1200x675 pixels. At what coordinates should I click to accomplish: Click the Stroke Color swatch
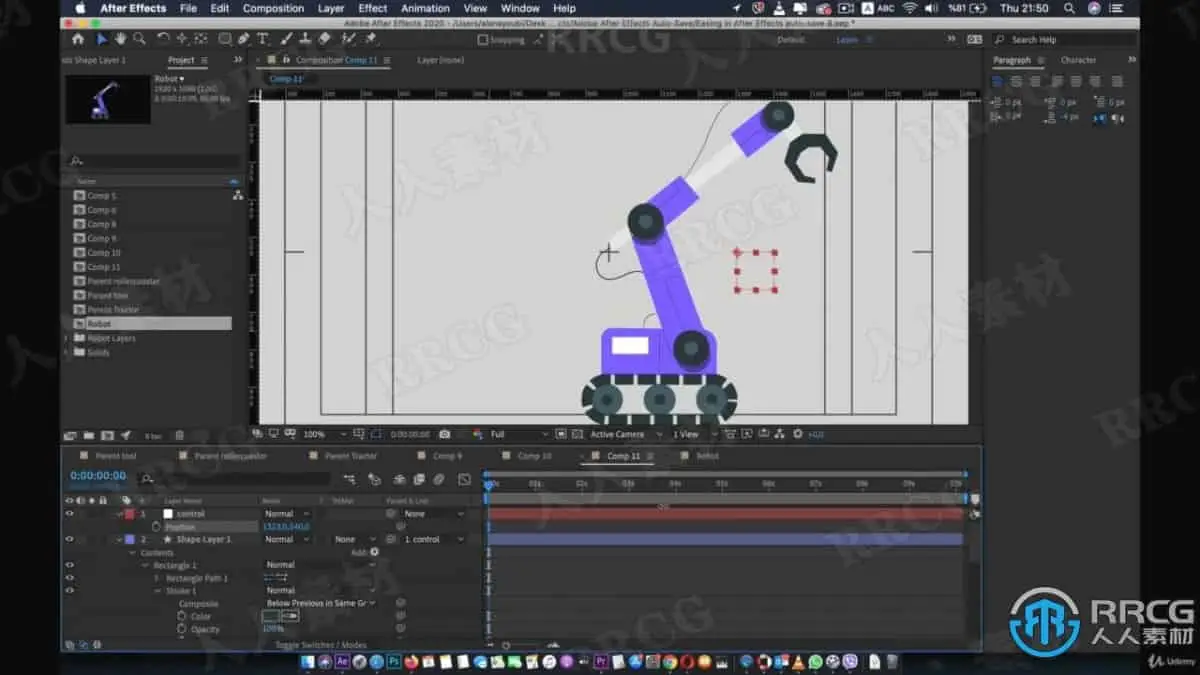tap(271, 616)
